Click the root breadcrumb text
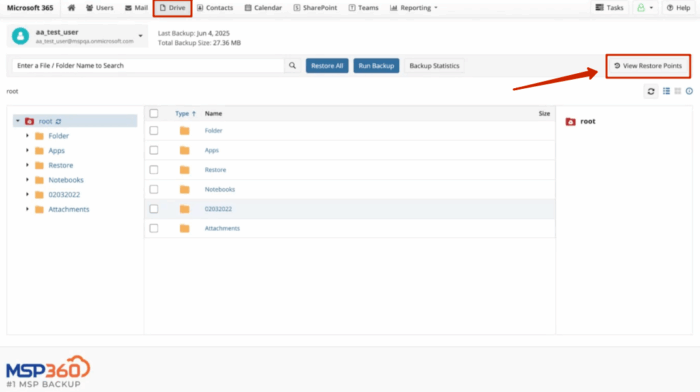 (12, 92)
